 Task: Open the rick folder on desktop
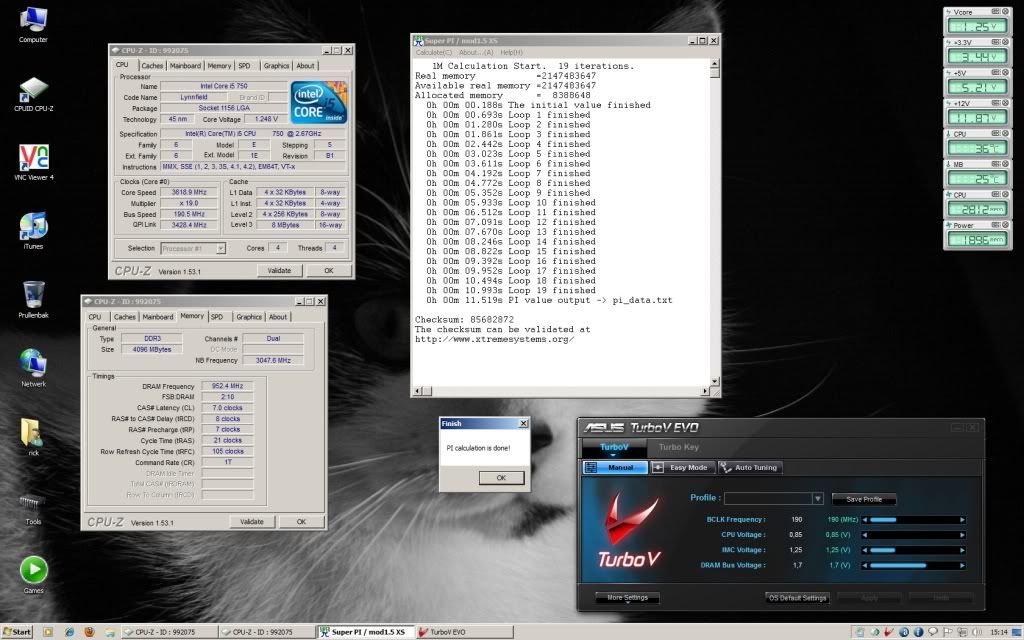33,432
